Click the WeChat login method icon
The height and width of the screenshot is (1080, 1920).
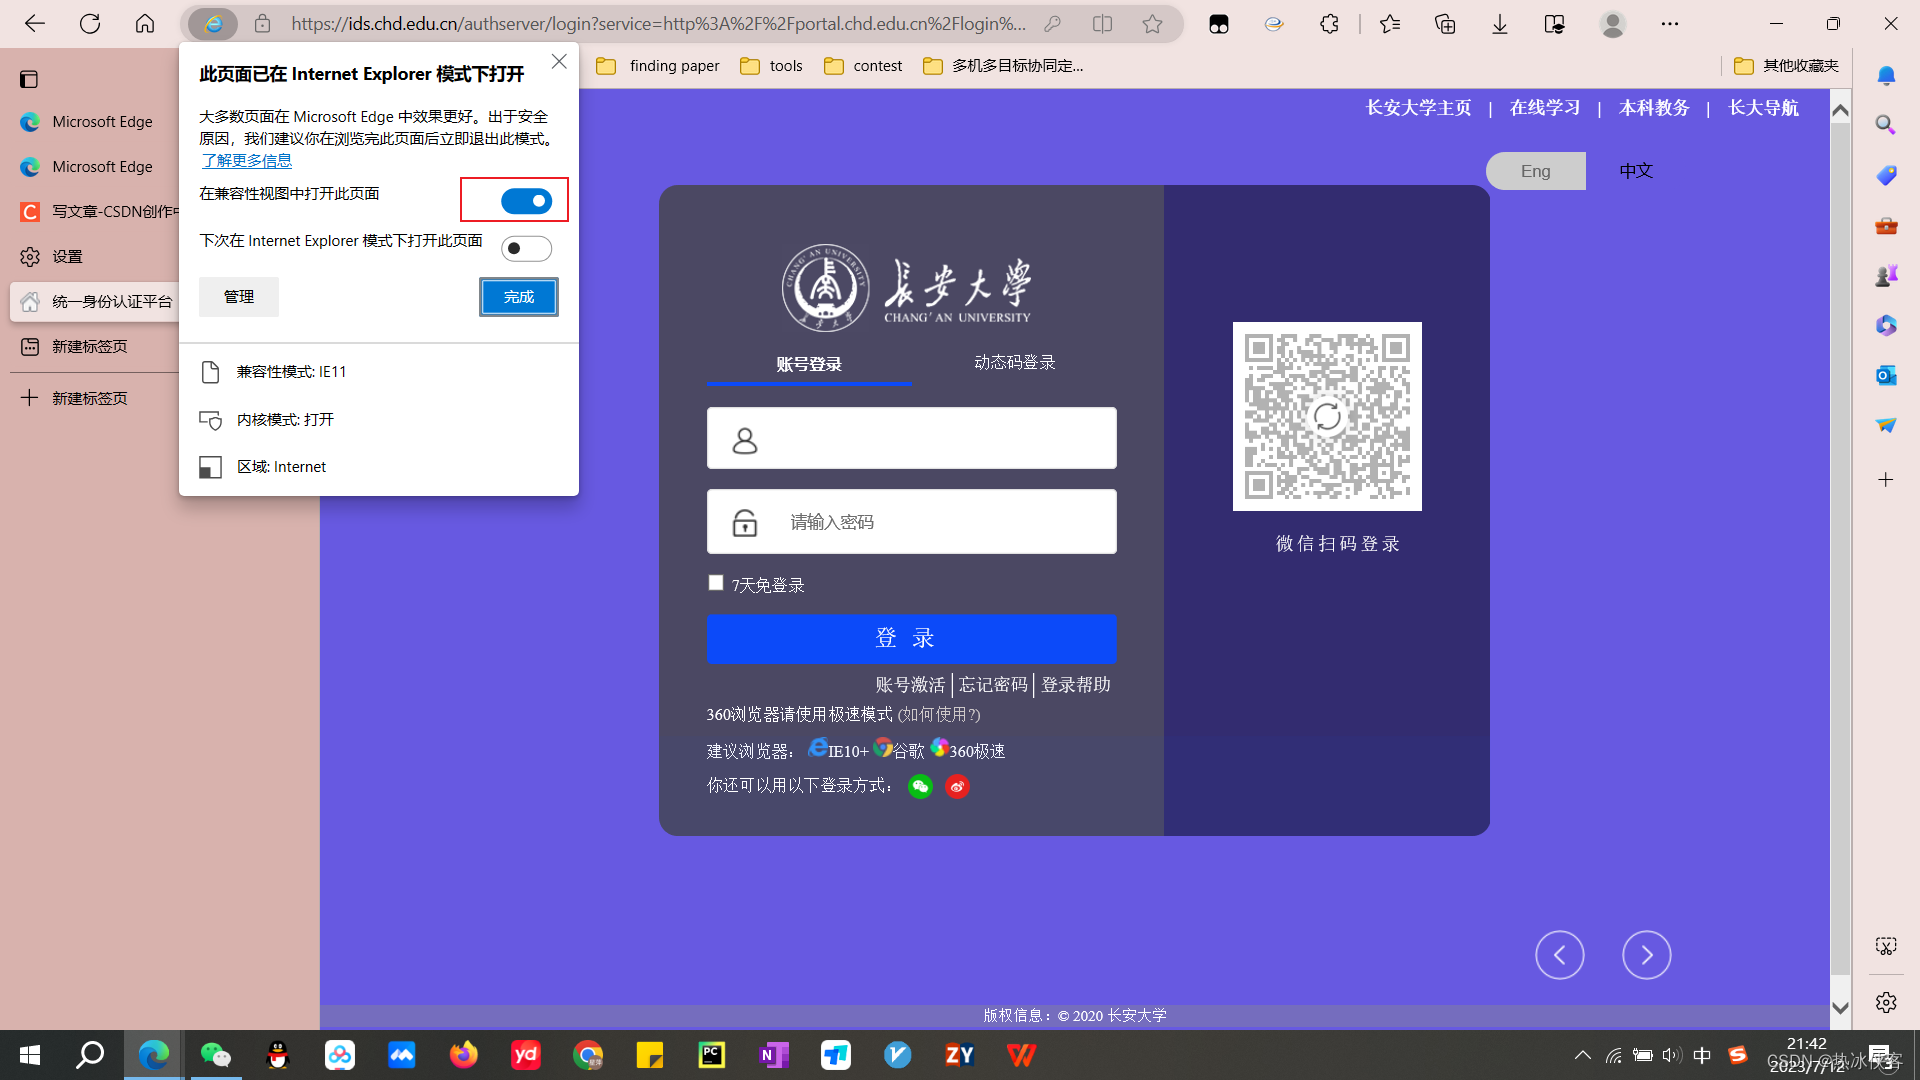[920, 787]
